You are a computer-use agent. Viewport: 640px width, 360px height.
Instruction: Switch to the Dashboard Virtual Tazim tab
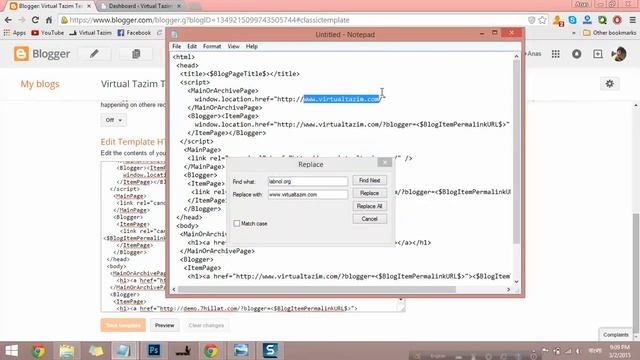coord(140,6)
